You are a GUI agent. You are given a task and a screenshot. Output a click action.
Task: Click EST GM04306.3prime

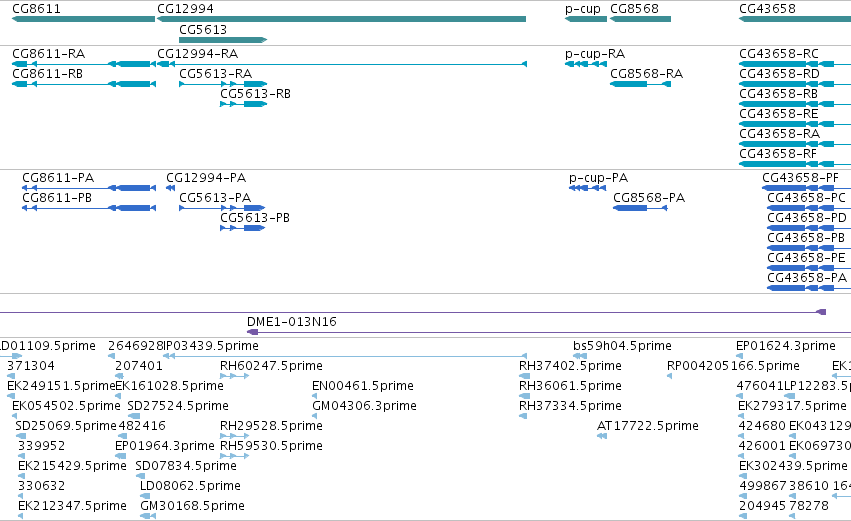pos(314,416)
